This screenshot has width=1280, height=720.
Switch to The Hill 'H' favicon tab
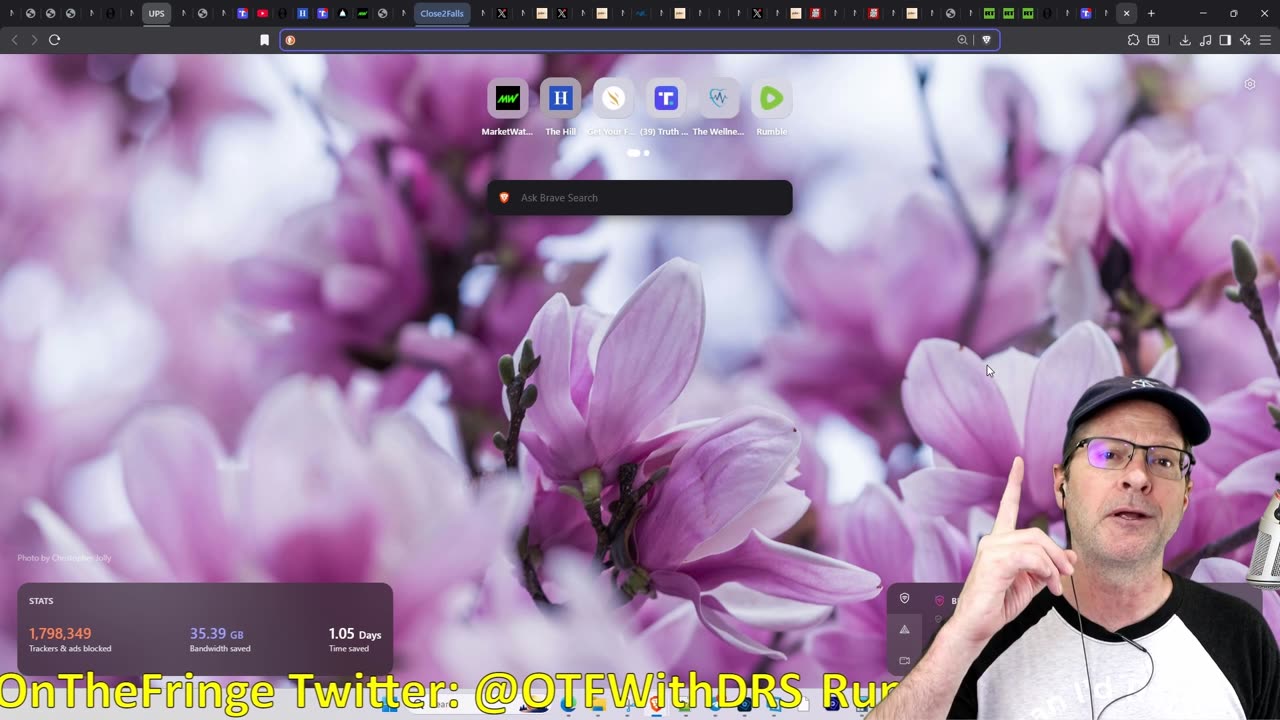tap(302, 14)
